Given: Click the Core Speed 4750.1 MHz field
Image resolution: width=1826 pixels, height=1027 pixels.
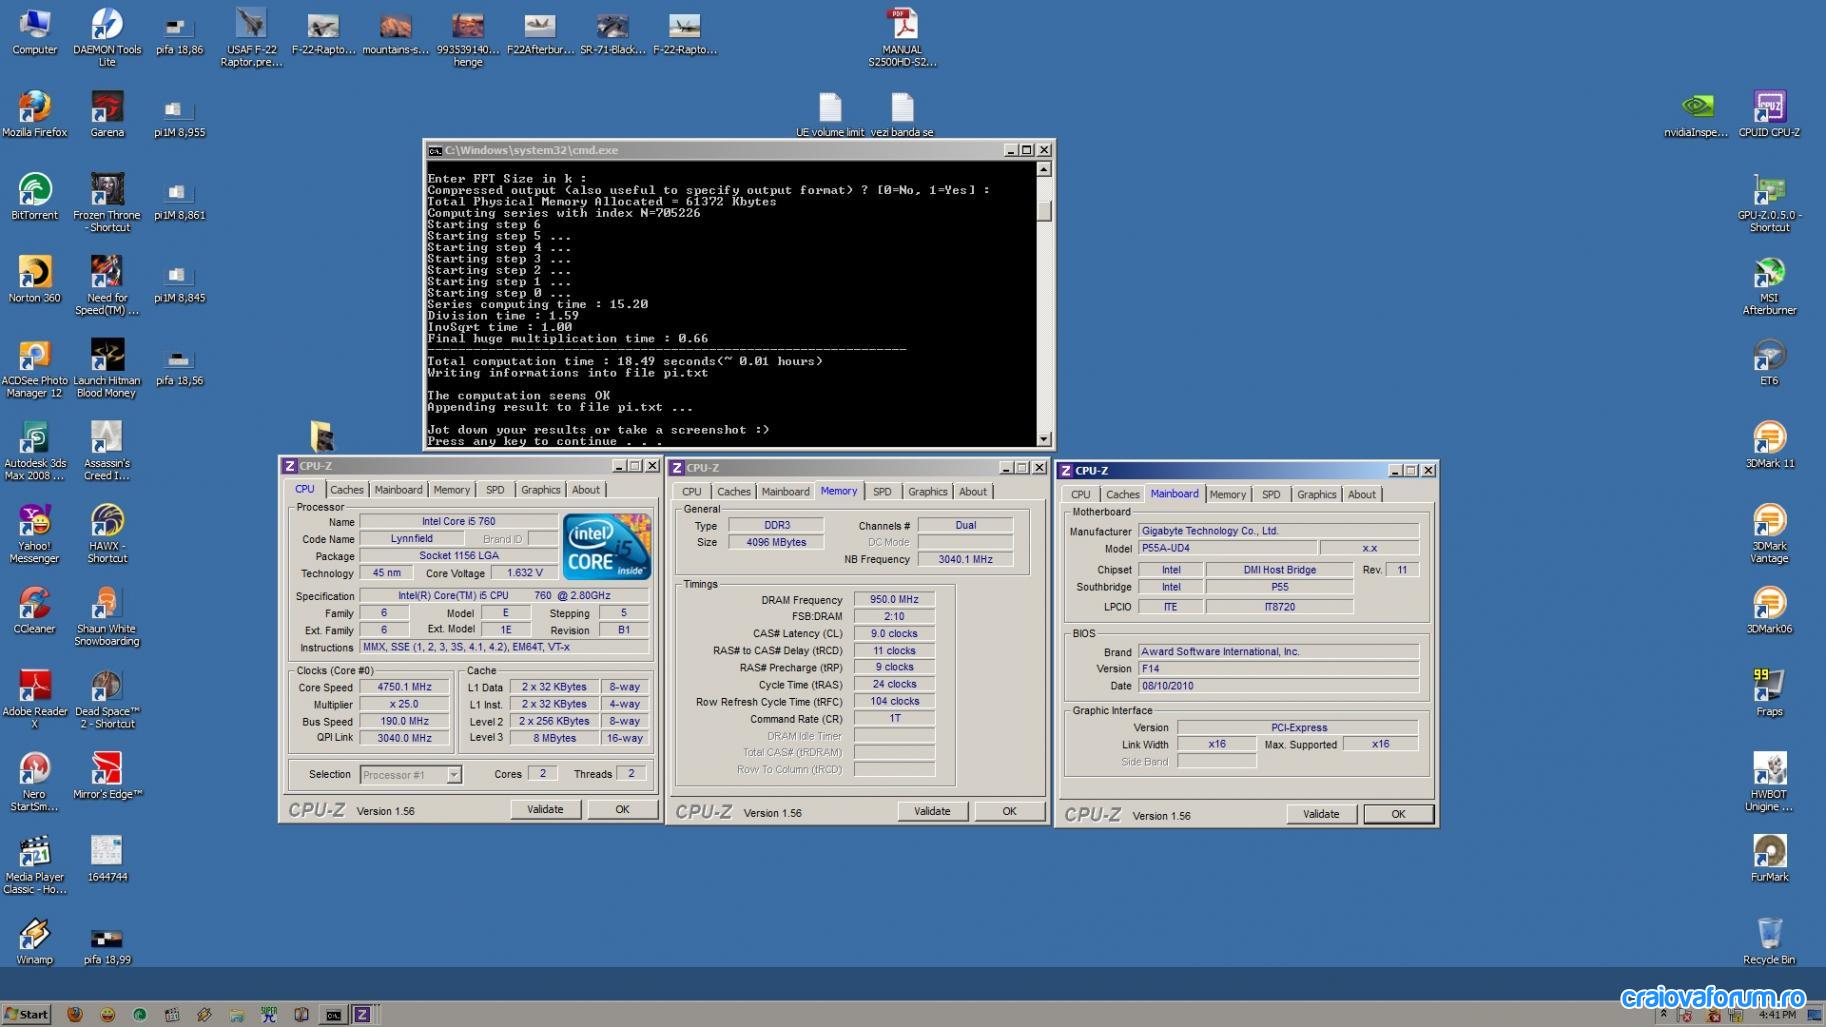Looking at the screenshot, I should [x=404, y=687].
